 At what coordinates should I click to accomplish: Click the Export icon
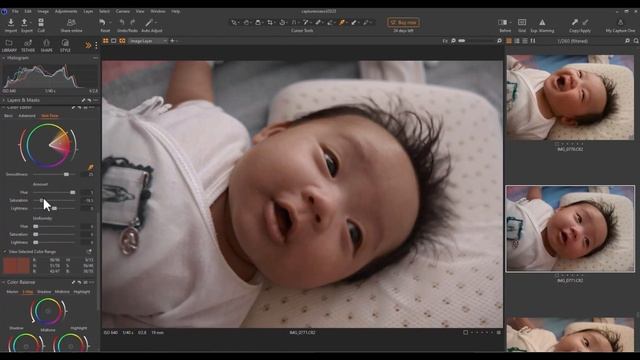click(24, 22)
